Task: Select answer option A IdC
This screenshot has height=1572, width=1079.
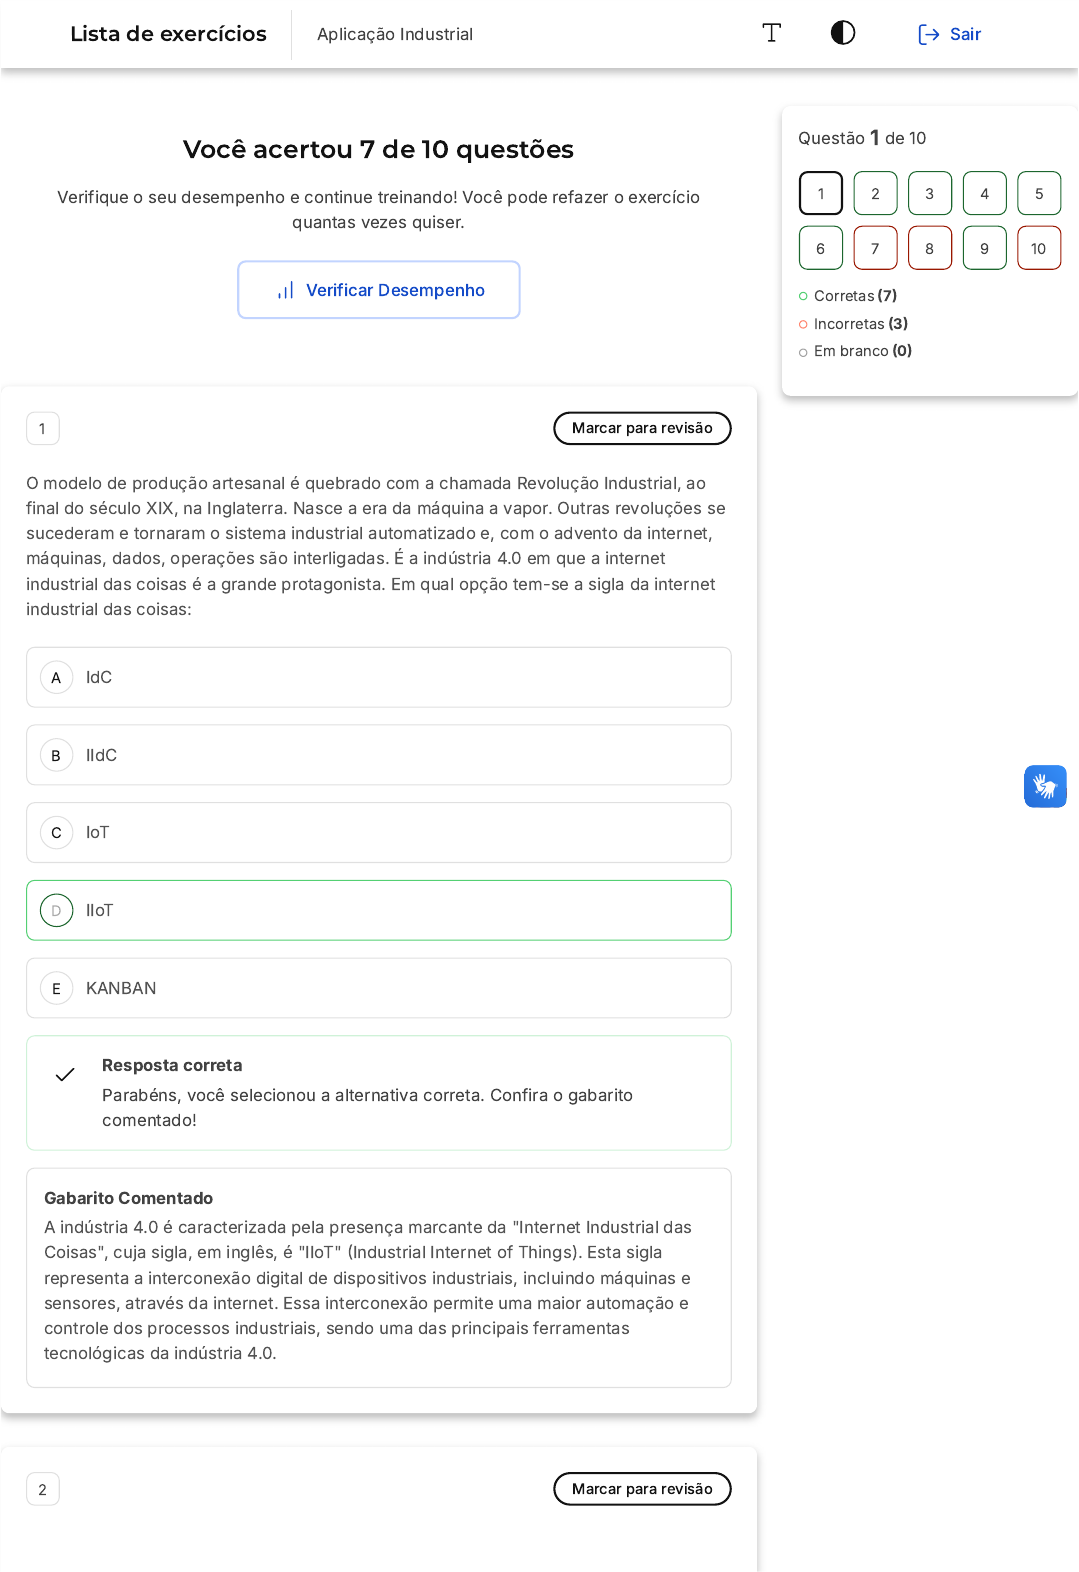Action: (x=379, y=677)
